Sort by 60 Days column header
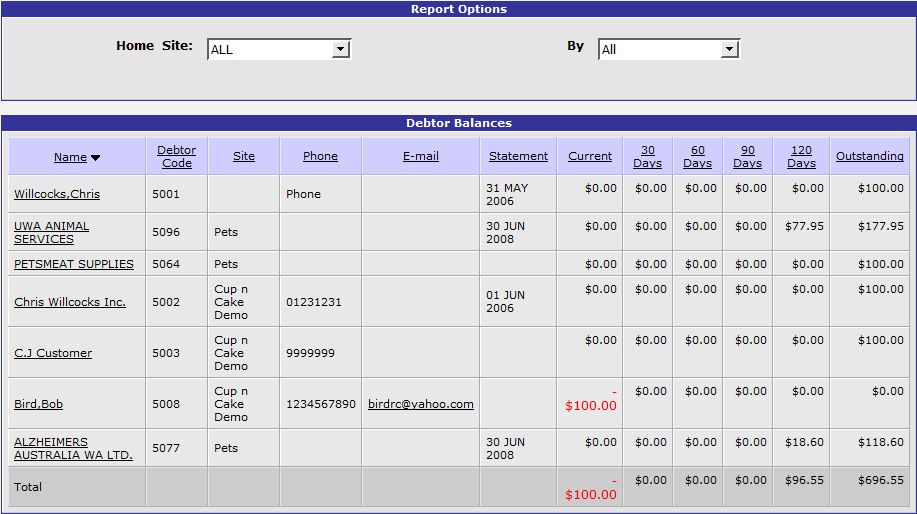This screenshot has height=514, width=917. 697,156
